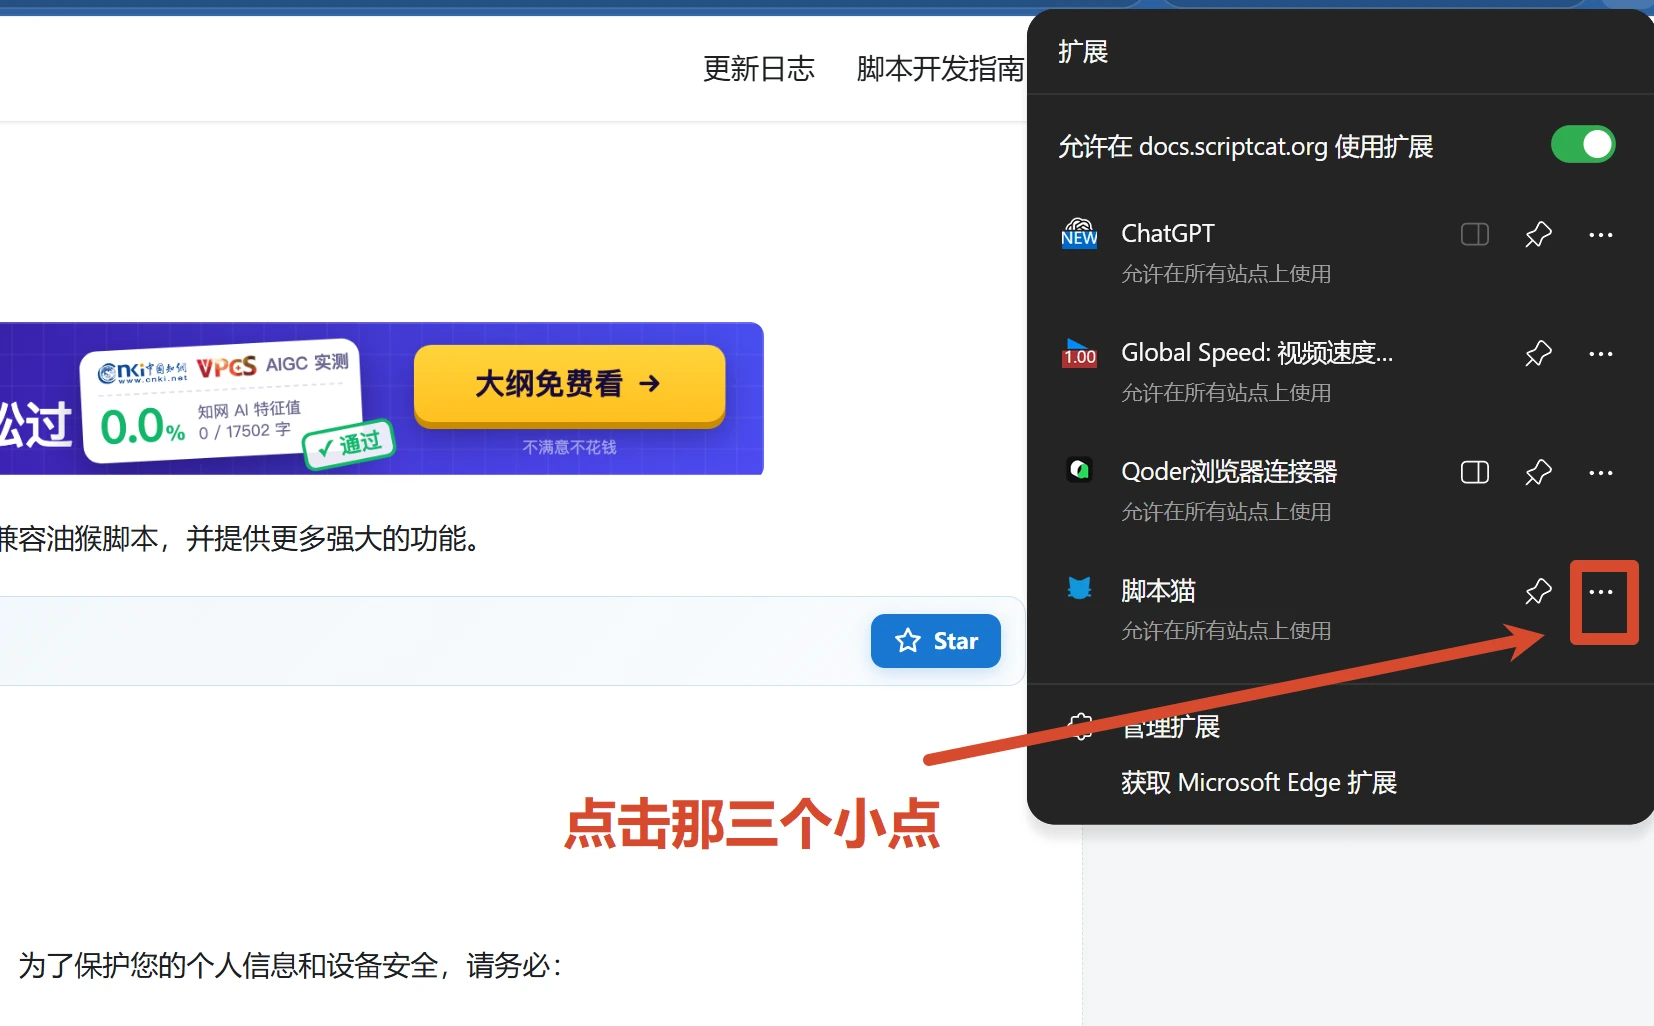The image size is (1654, 1026).
Task: Click the blue Star button
Action: pyautogui.click(x=936, y=641)
